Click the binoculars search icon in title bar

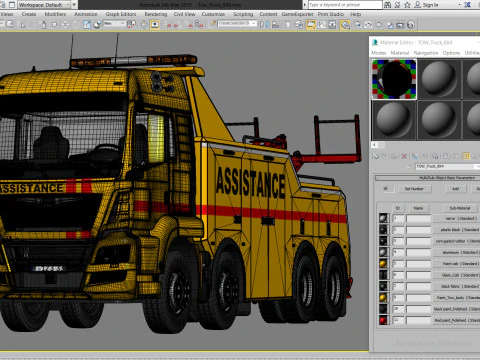point(387,5)
